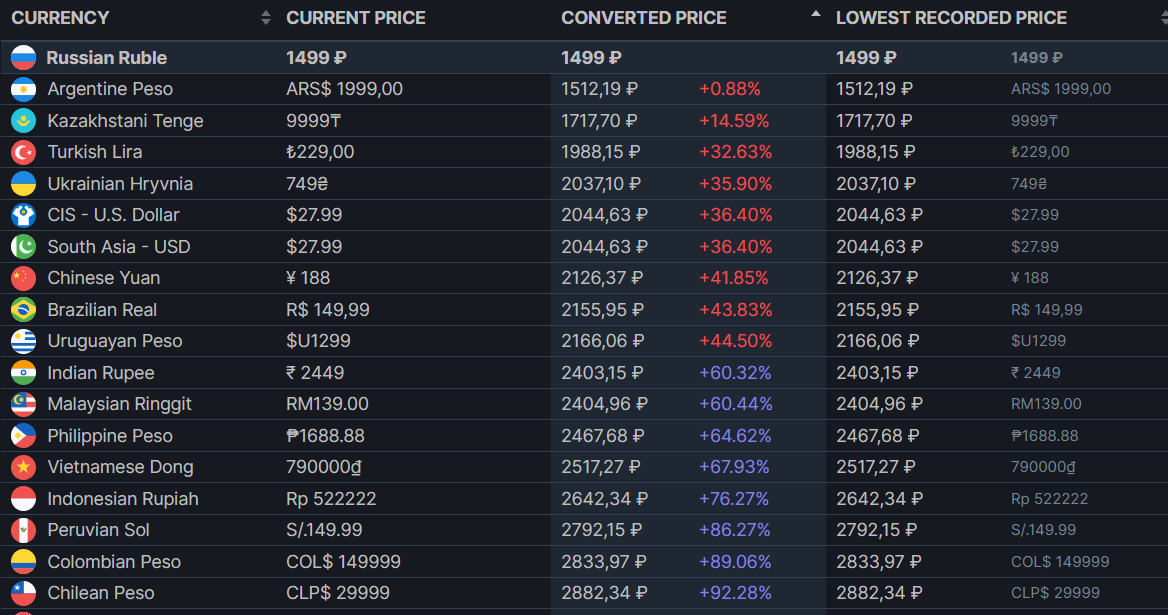The image size is (1168, 615).
Task: Select the Indonesian Rupiah currency name
Action: 123,499
